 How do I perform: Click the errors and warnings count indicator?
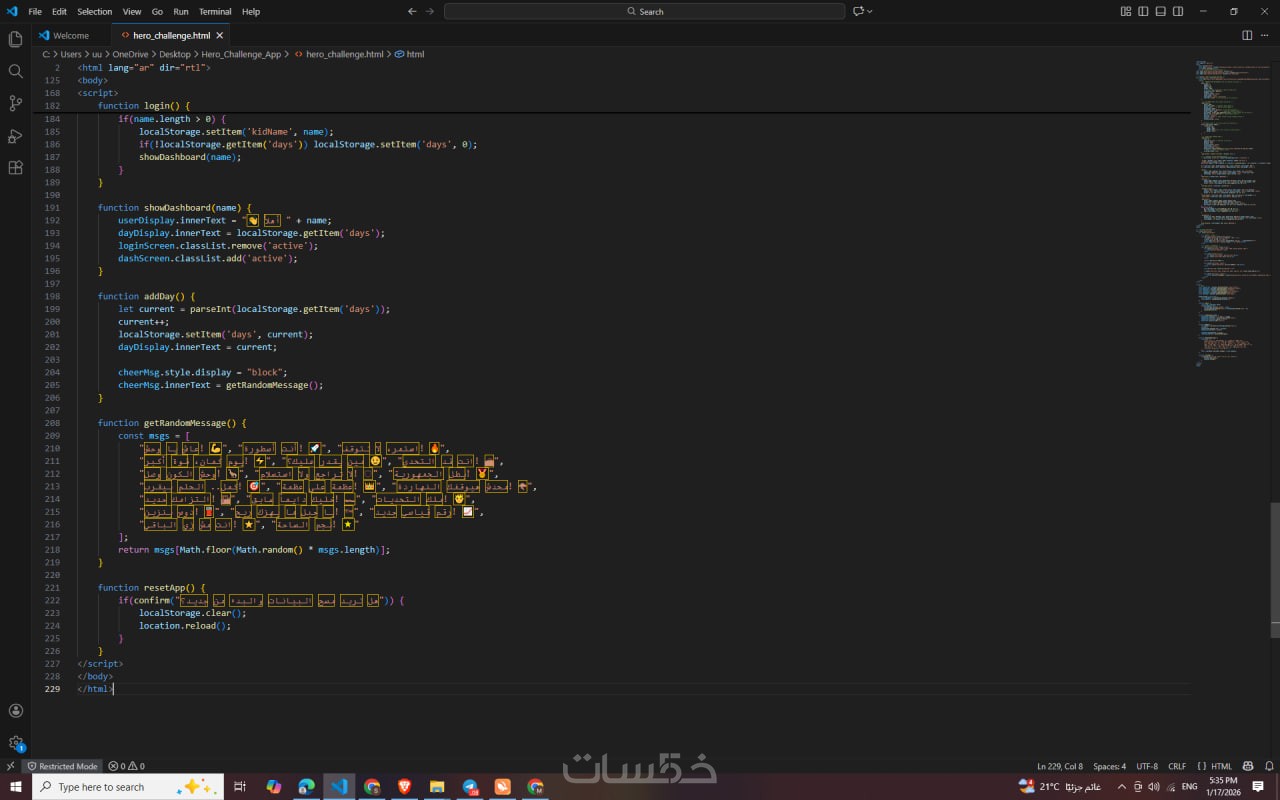(126, 766)
